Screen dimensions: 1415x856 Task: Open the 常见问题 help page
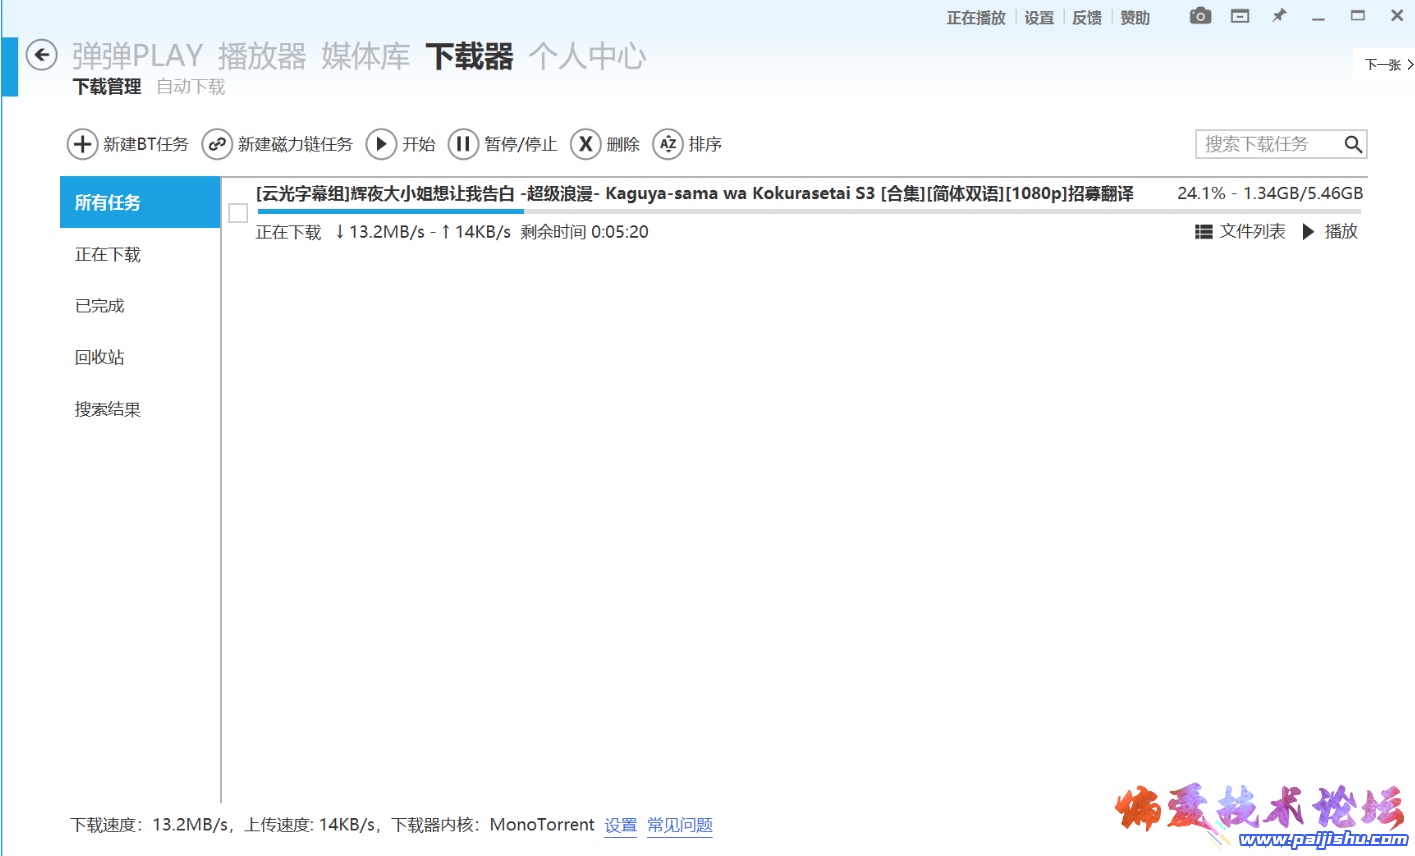point(679,824)
